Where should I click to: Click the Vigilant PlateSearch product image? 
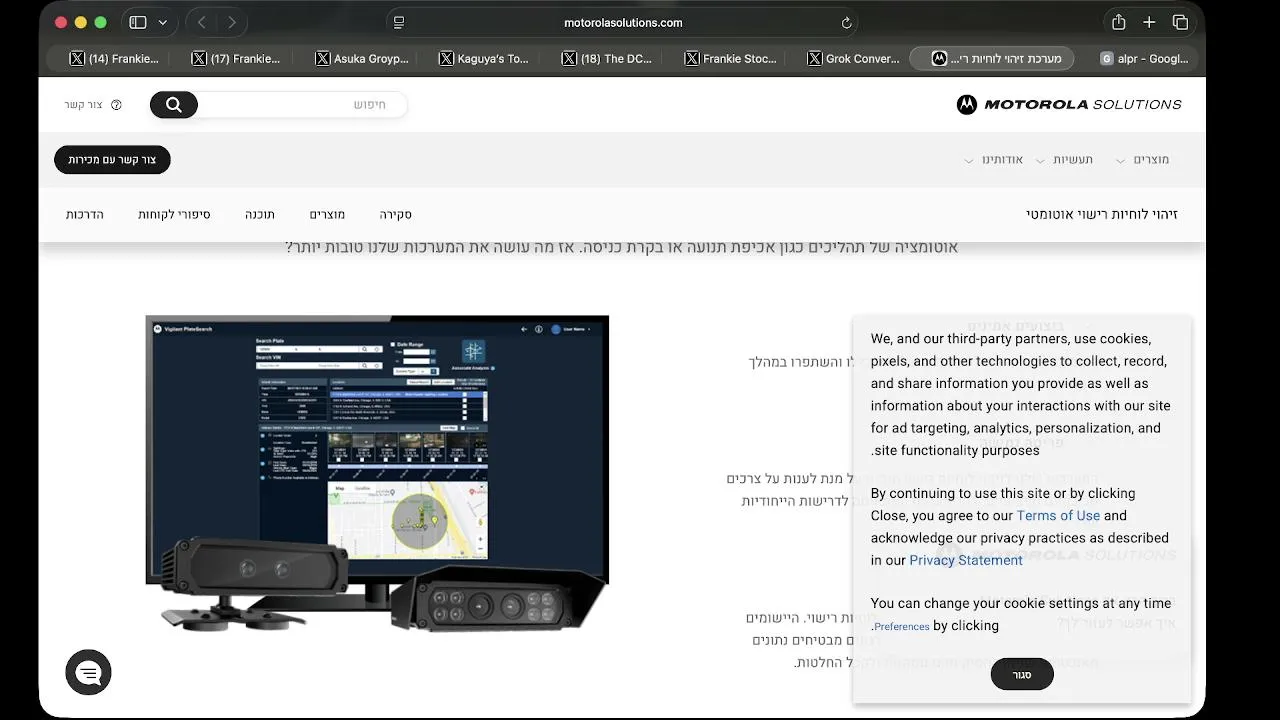[377, 473]
